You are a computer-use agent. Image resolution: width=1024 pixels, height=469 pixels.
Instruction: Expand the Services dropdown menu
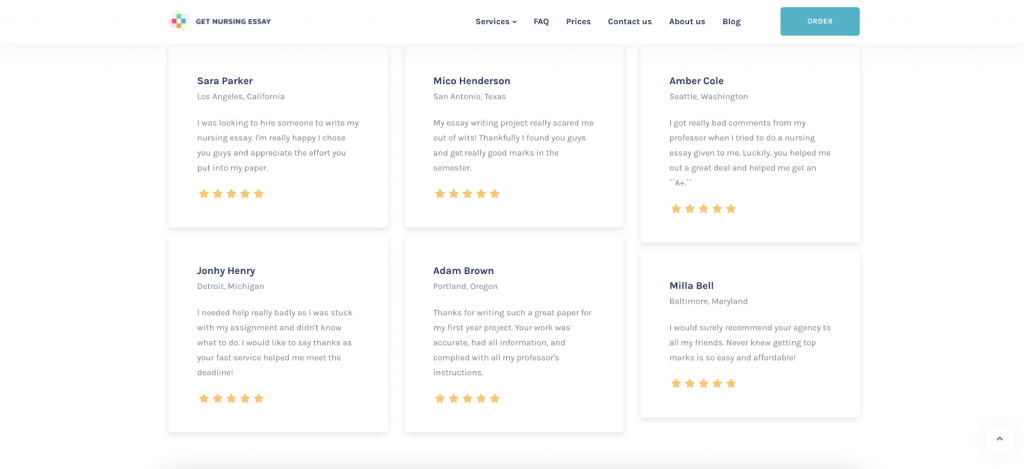coord(496,22)
